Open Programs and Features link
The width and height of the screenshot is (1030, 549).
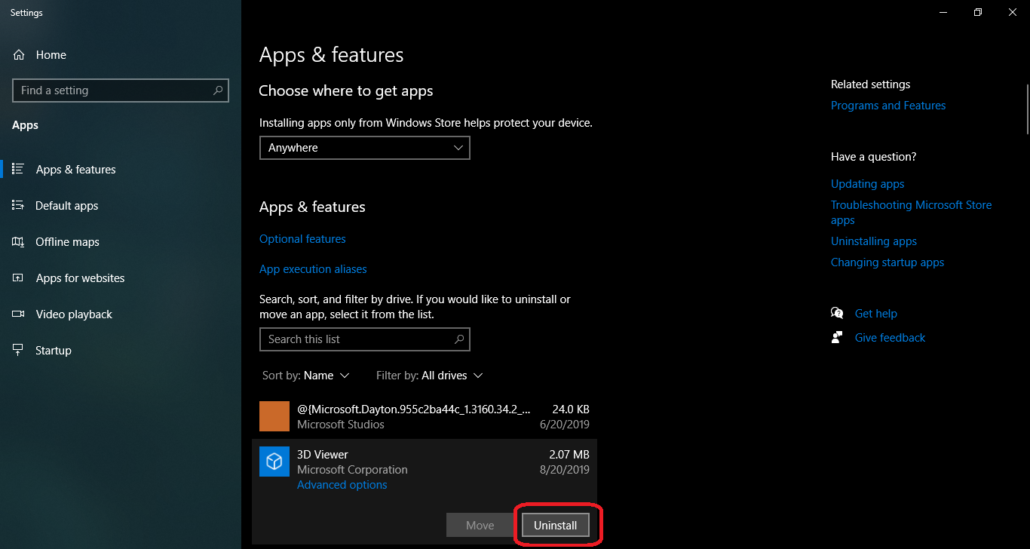coord(888,106)
